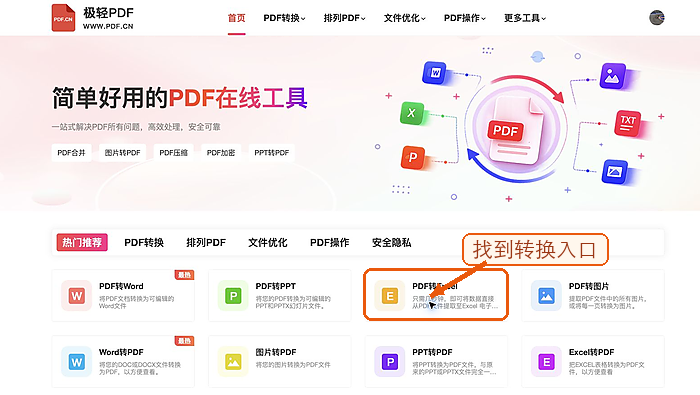
Task: Open the PDF转Word title link
Action: (121, 286)
